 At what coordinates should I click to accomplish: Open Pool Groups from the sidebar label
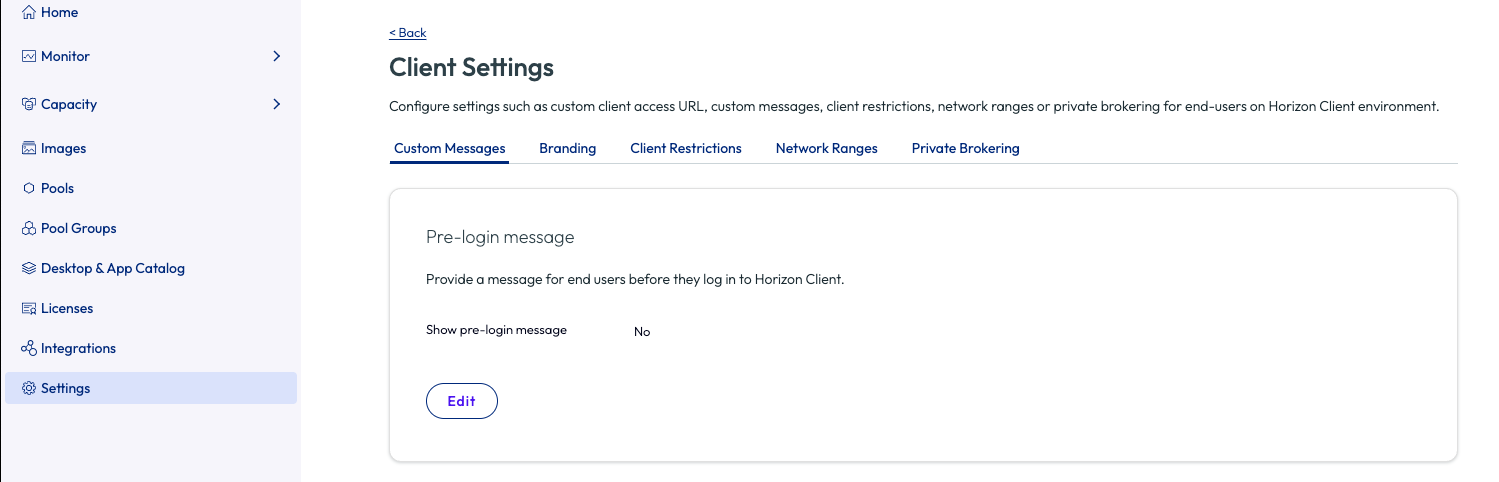79,229
